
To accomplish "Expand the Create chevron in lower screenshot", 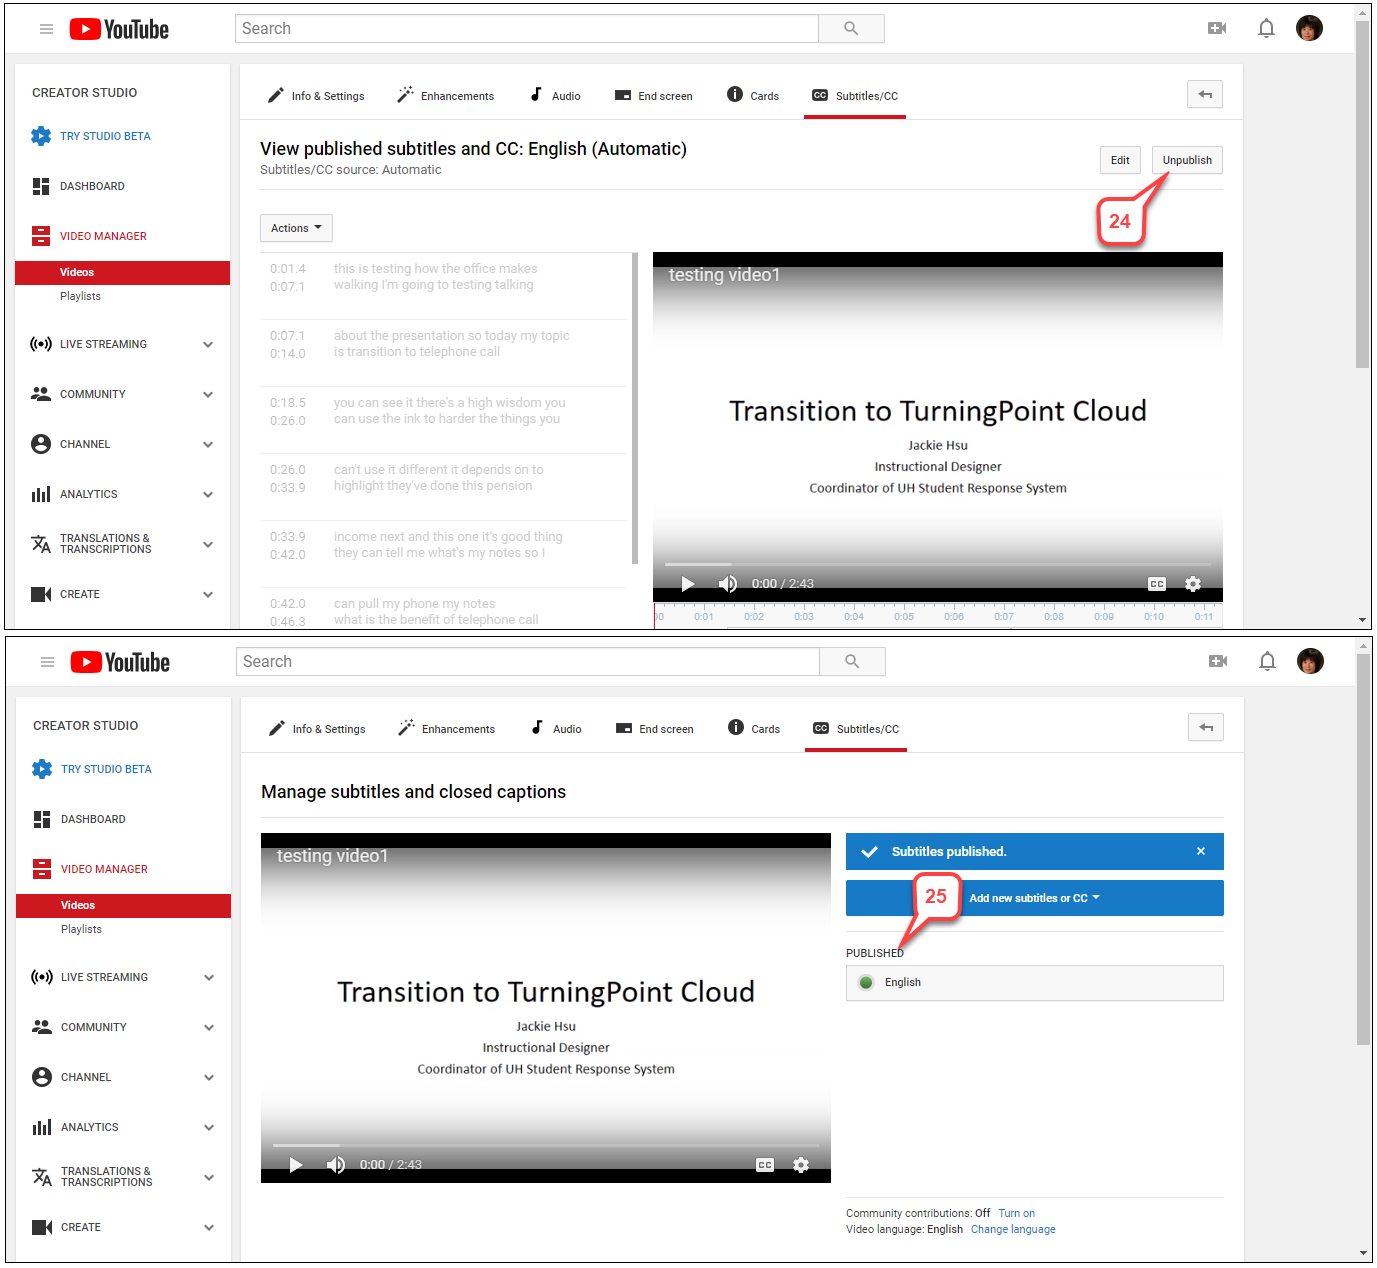I will tap(209, 1227).
